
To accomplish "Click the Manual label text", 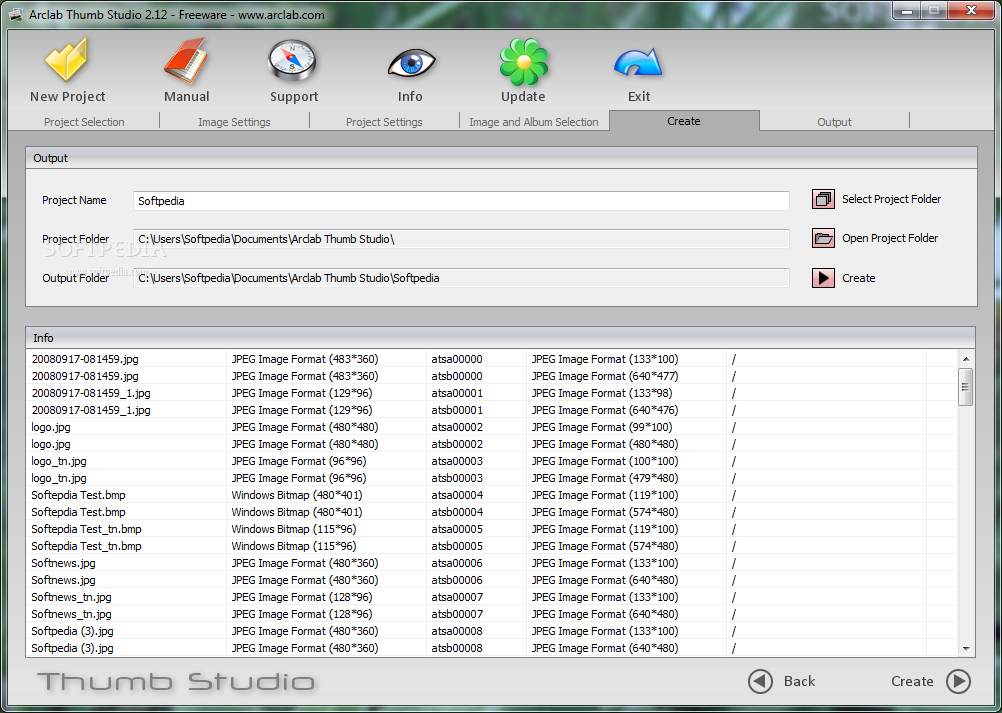I will [x=187, y=96].
